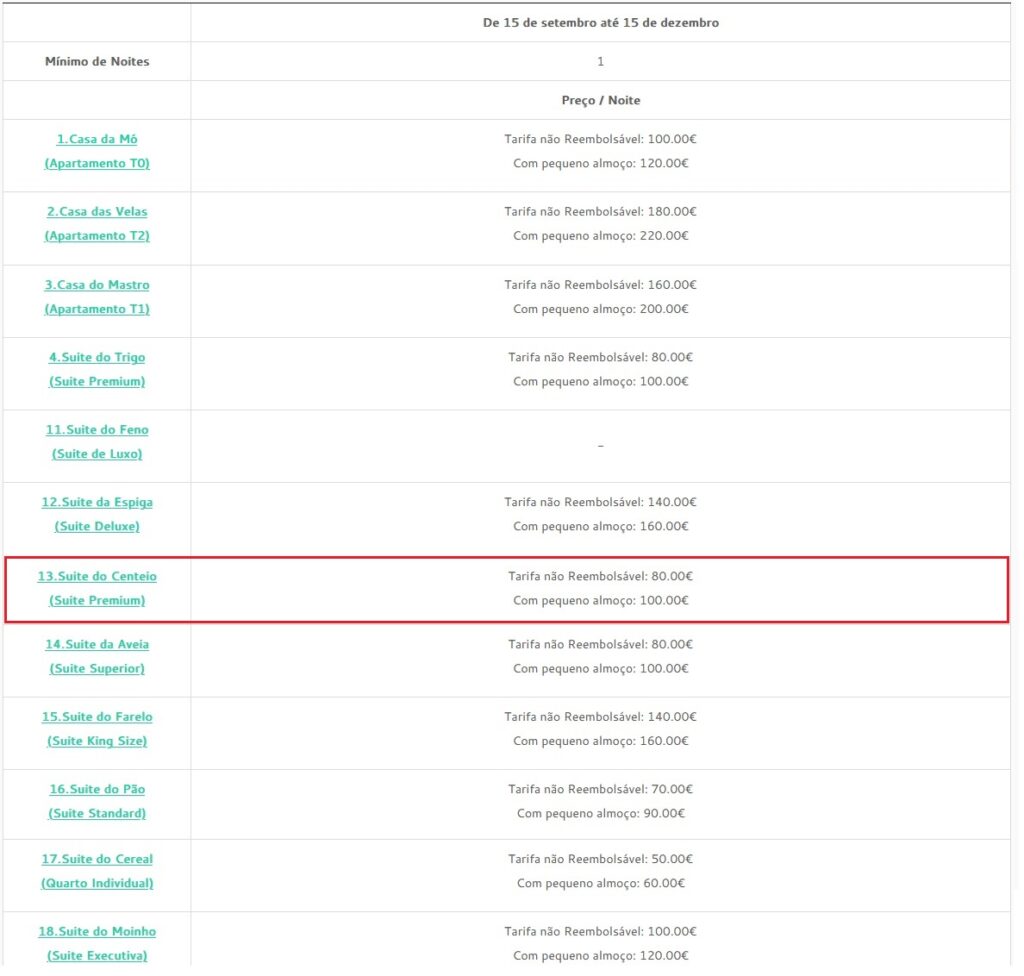
Task: Click the Mínimo de Noites label
Action: pos(97,61)
